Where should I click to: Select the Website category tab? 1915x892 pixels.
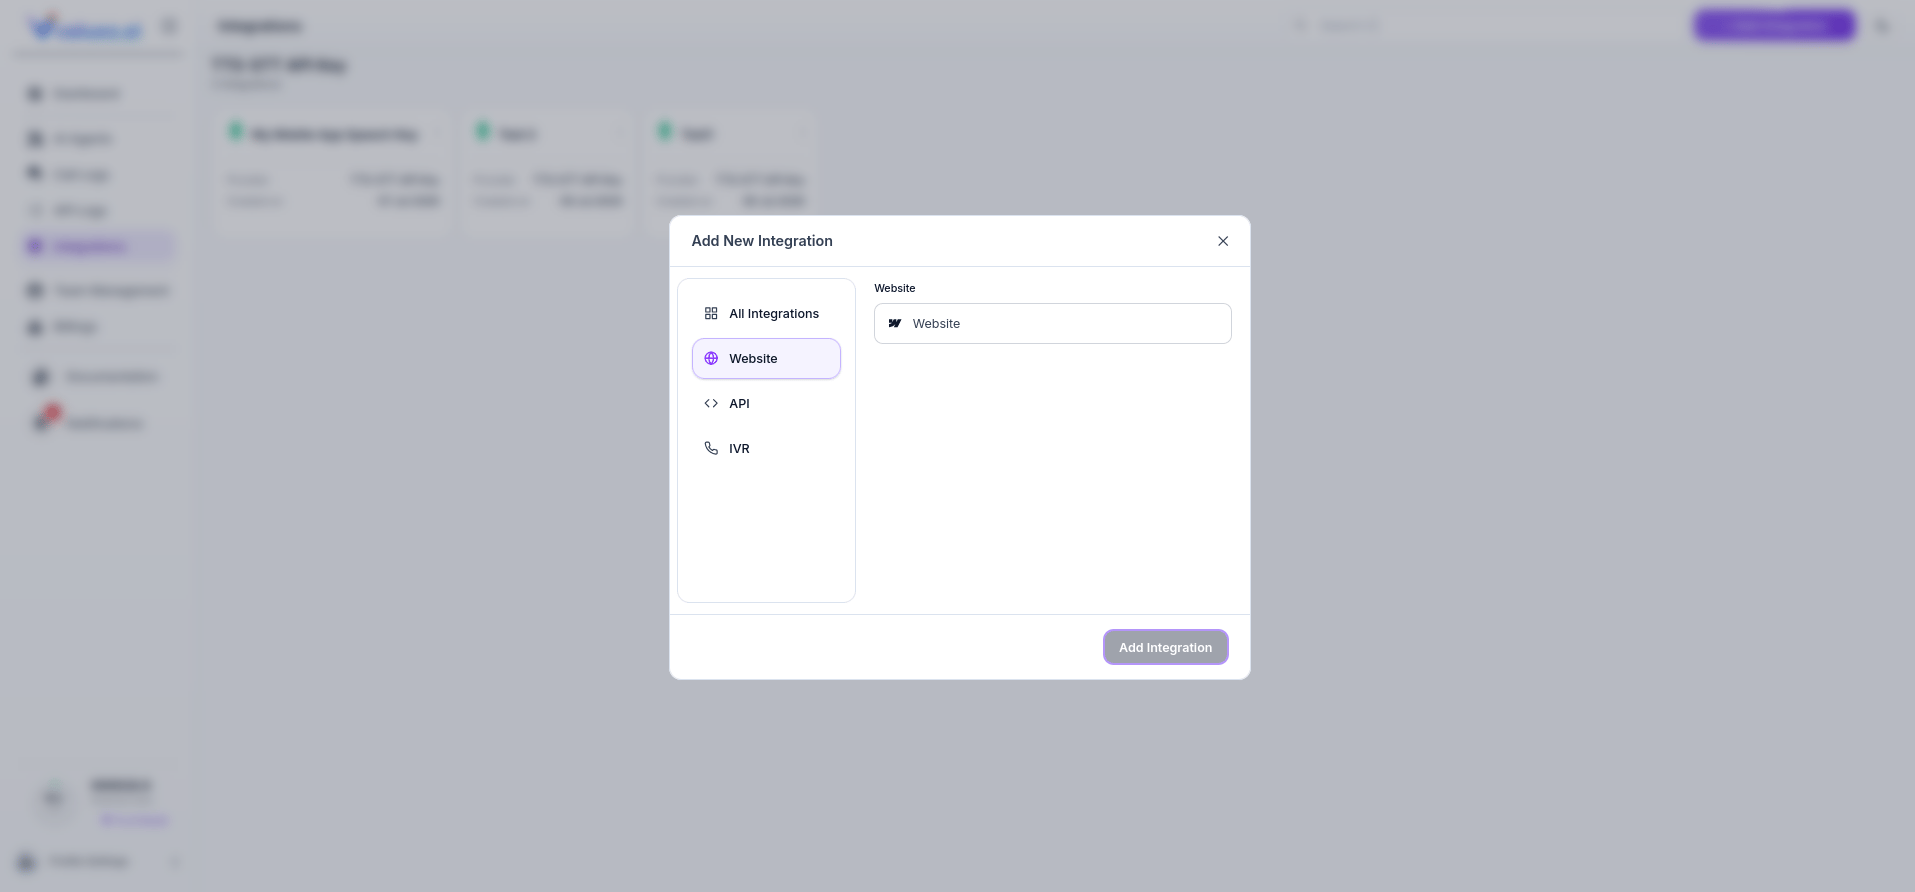[766, 359]
